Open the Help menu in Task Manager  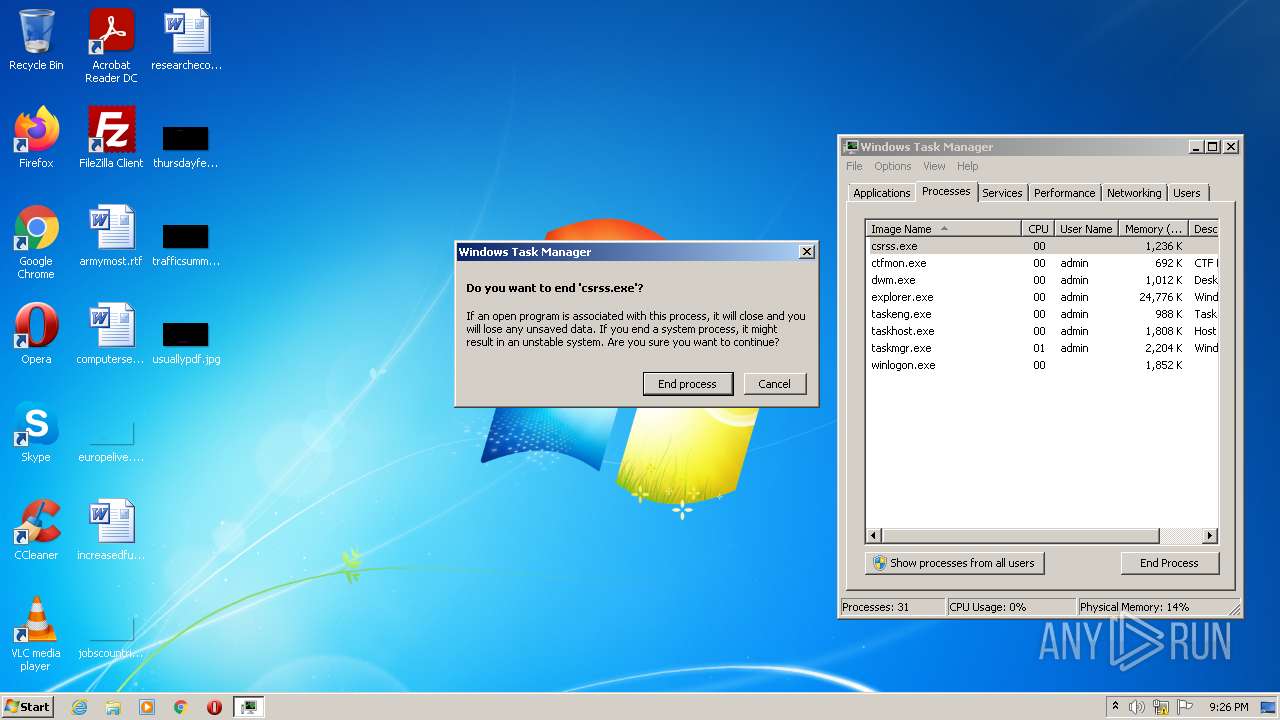tap(967, 166)
